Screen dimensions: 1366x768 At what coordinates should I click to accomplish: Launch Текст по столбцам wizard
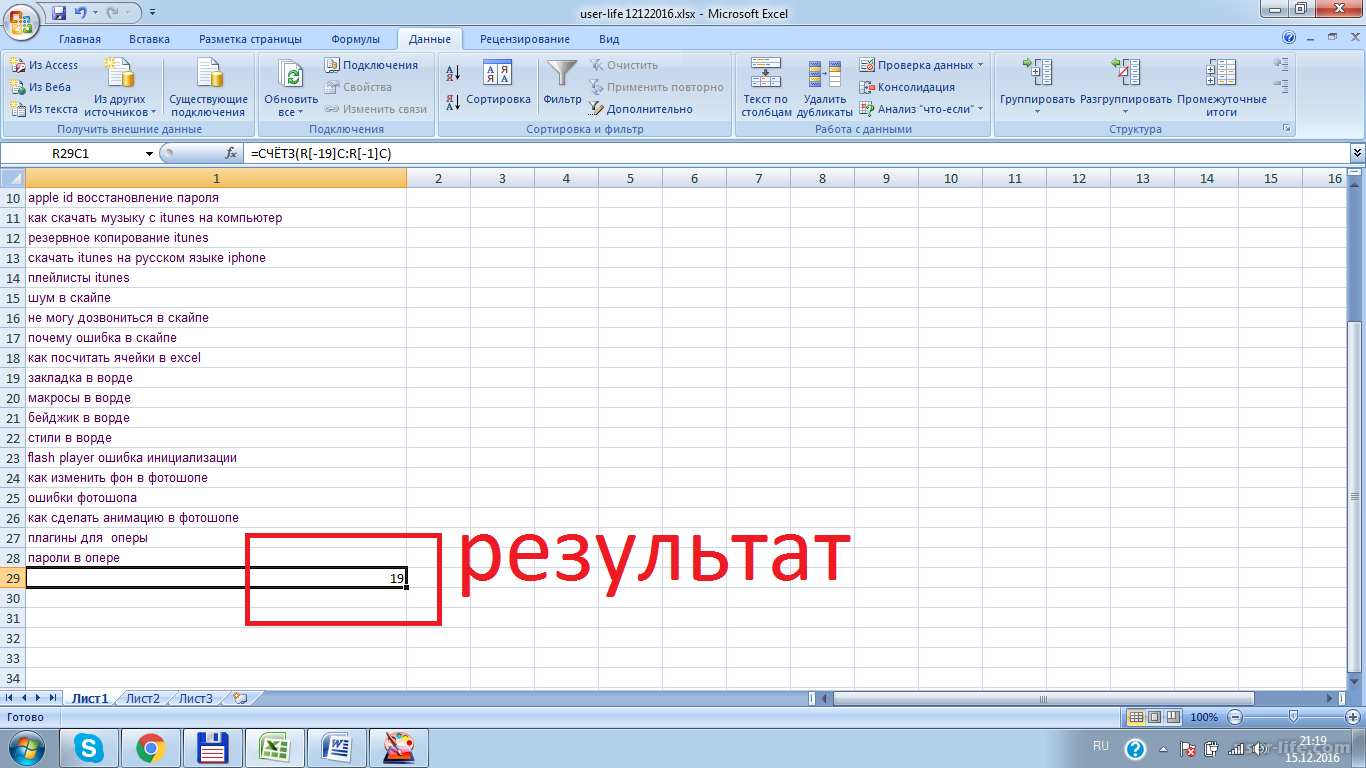tap(766, 88)
